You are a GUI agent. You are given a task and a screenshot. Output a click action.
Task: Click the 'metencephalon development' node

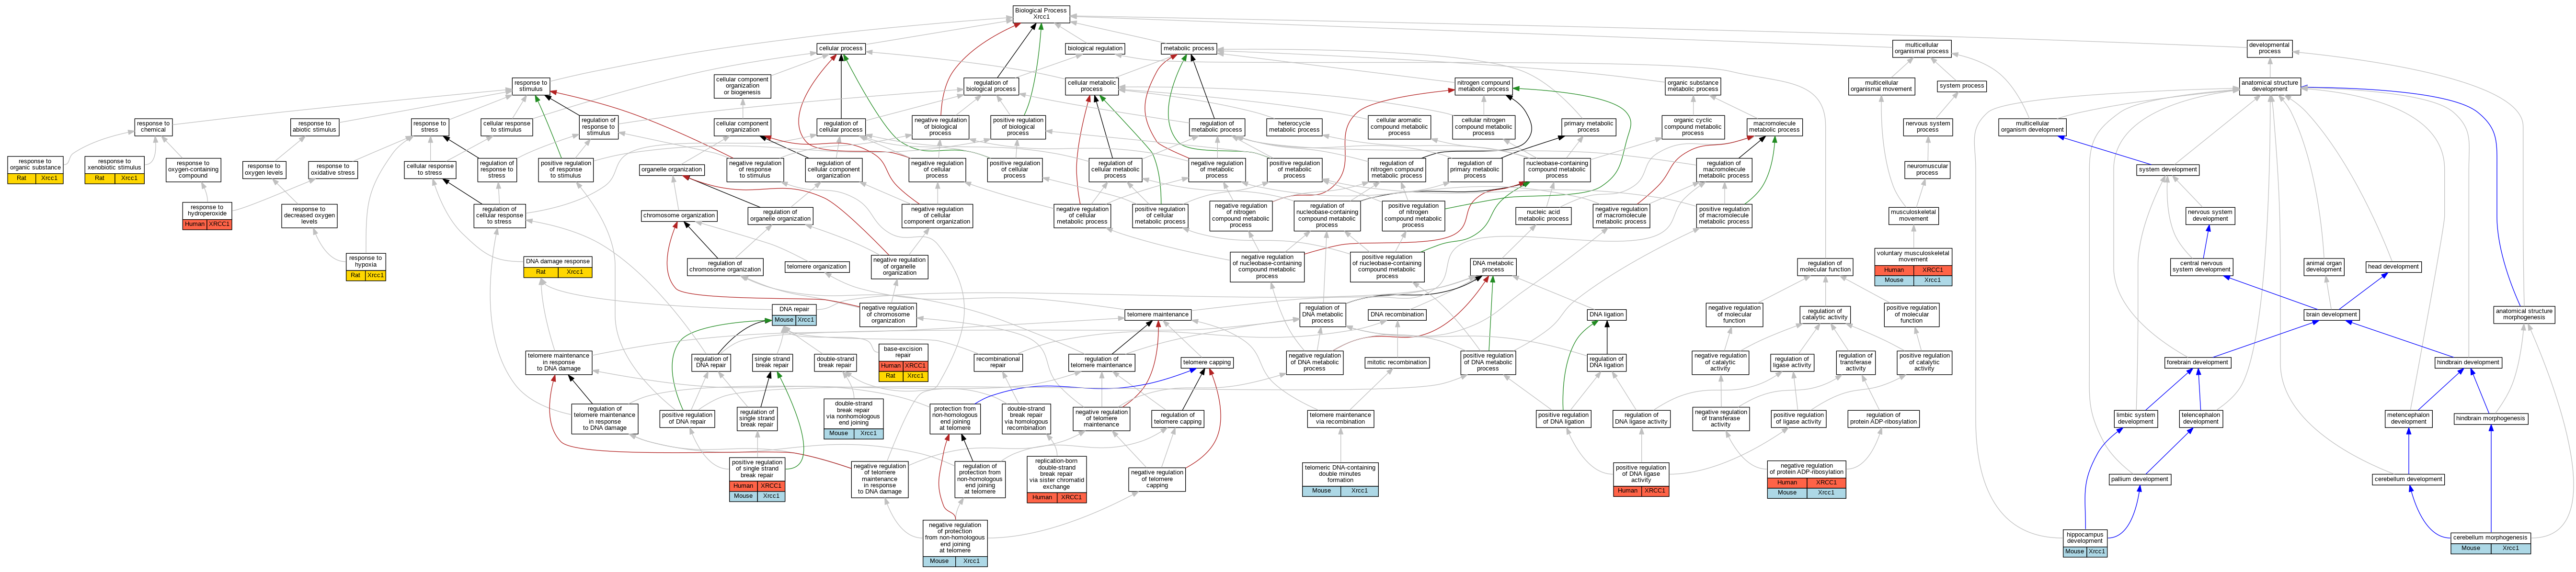(2408, 418)
